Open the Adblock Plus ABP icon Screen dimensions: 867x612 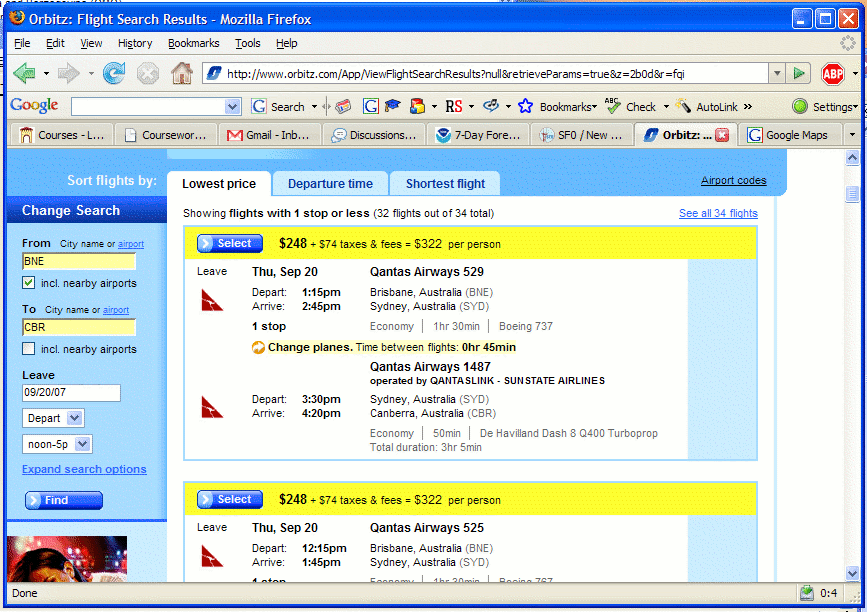point(833,74)
